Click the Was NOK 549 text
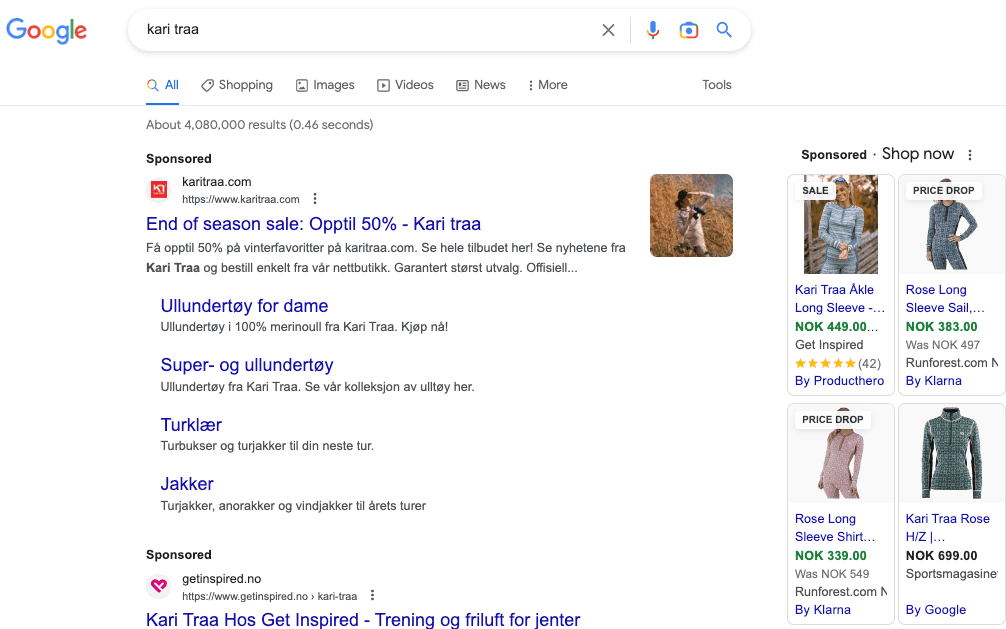 (831, 574)
